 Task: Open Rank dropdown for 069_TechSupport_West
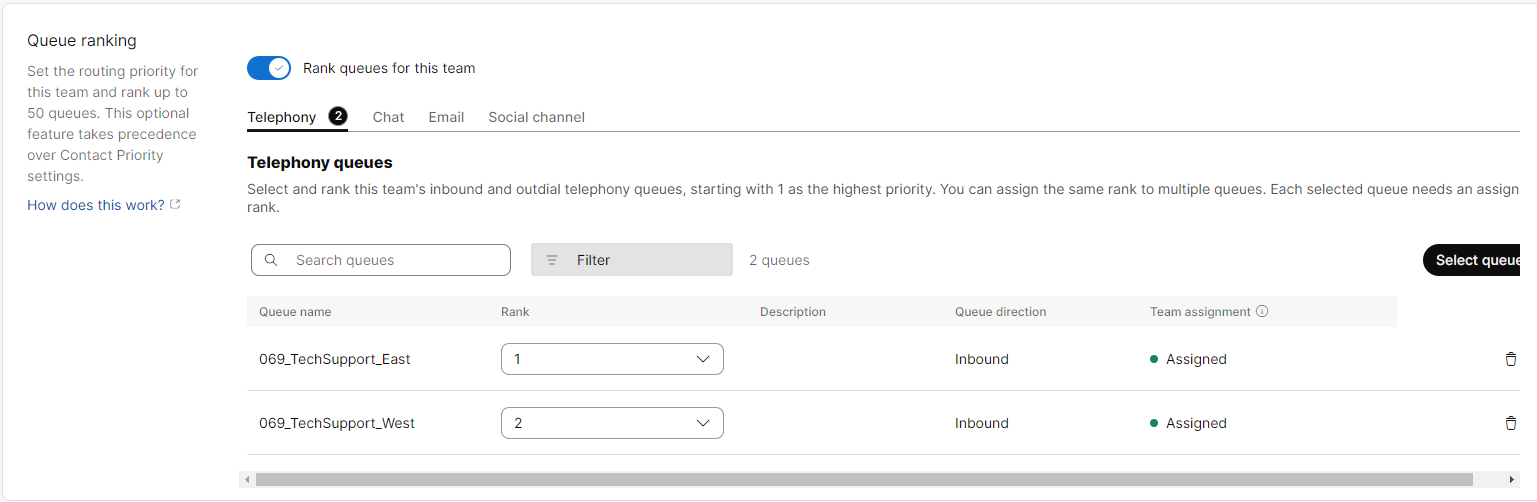tap(612, 423)
